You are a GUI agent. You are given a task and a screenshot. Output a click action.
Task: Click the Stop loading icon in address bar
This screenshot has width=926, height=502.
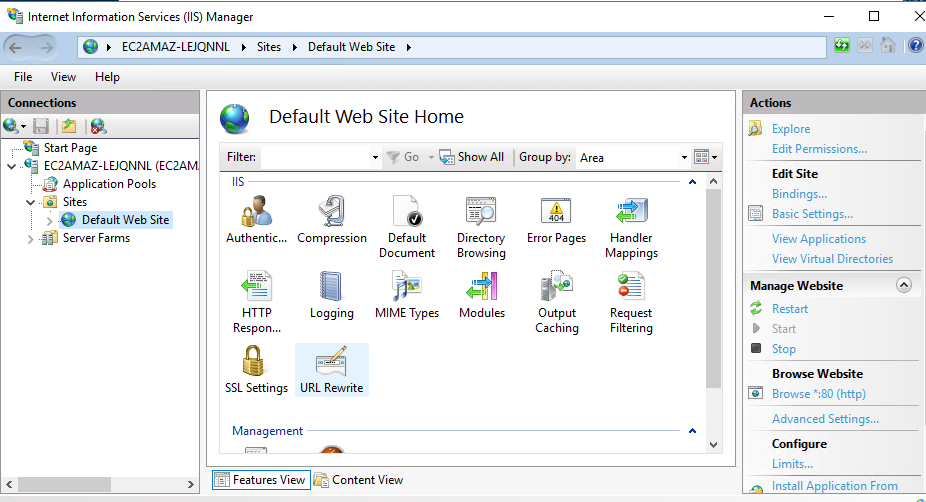click(865, 45)
